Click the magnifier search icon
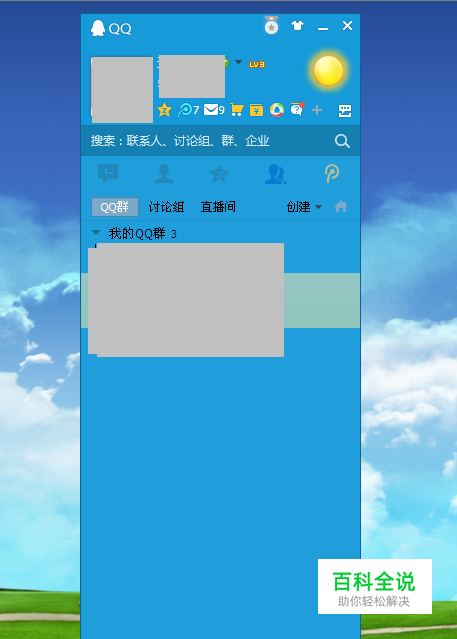The image size is (457, 639). [x=342, y=141]
